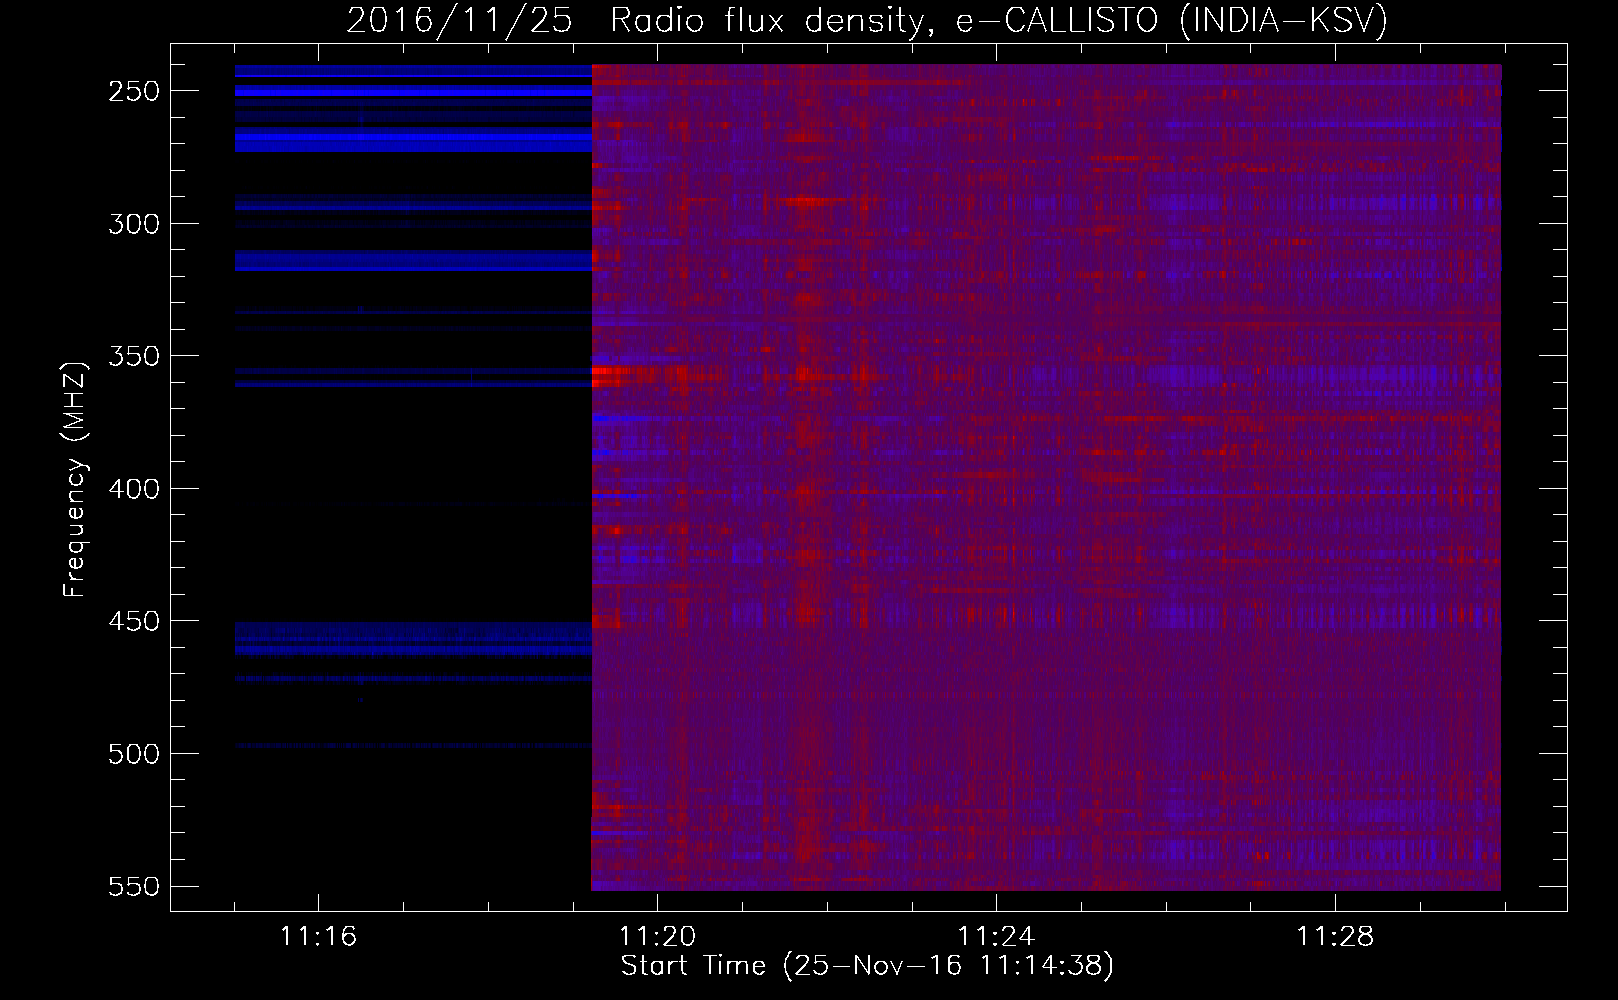
Task: Click the 'Frequency (MHZ)' axis label
Action: 75,480
